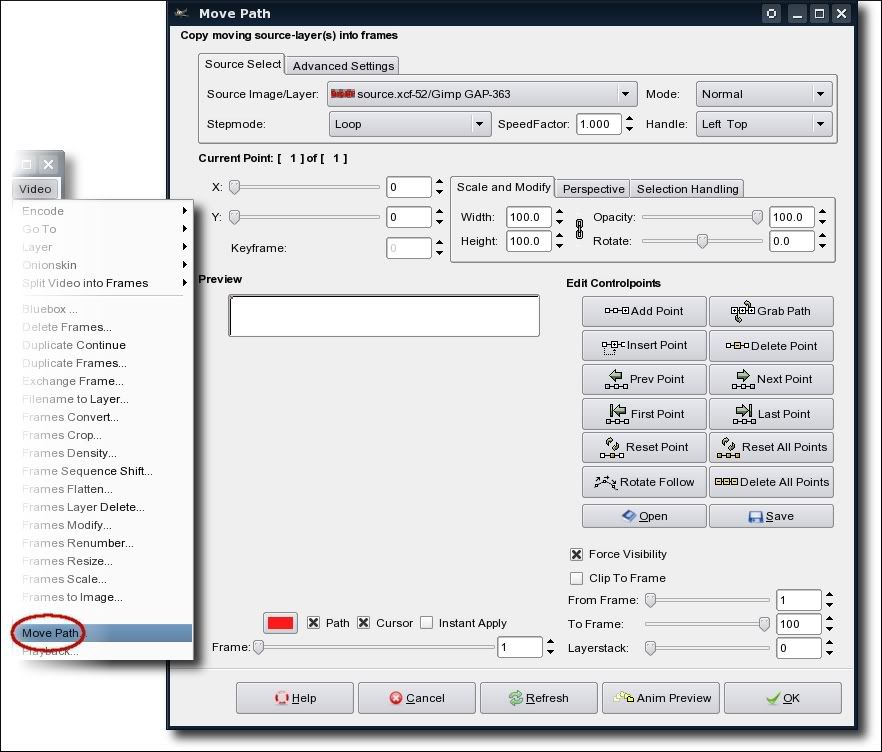
Task: Click the Frame slider handle below preview
Action: click(258, 647)
